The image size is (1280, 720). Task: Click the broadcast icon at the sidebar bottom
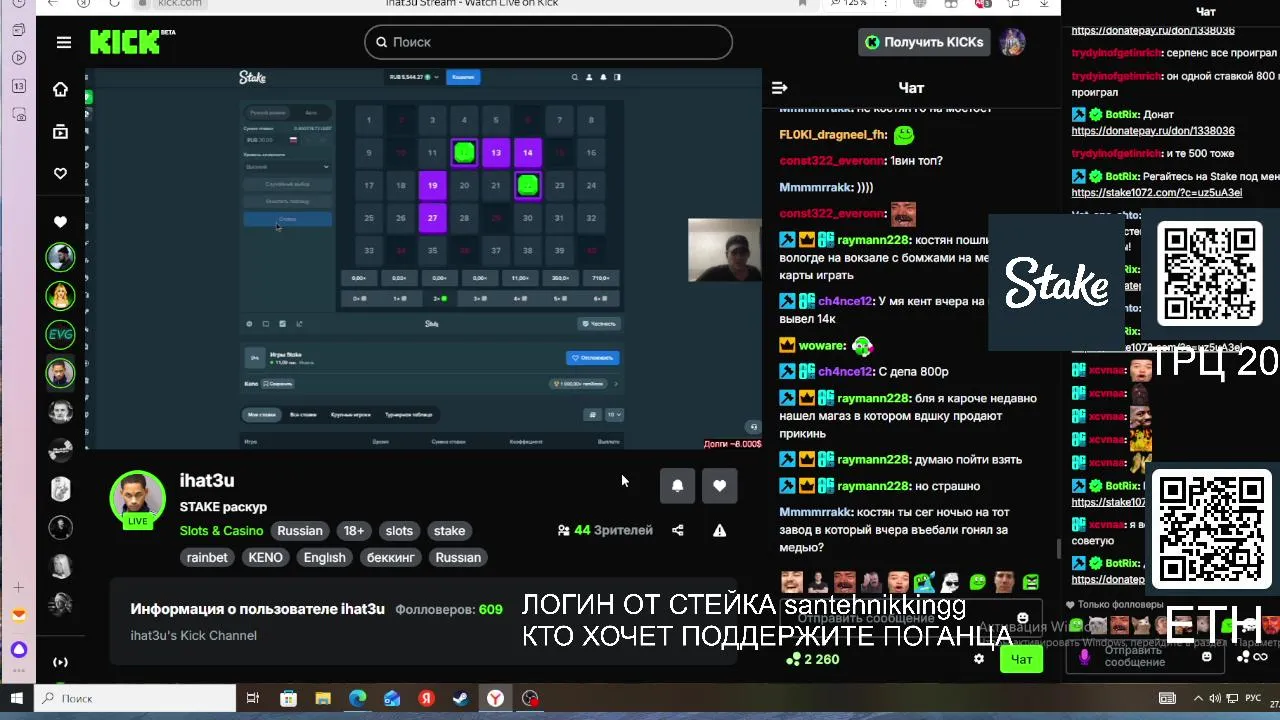[x=60, y=662]
